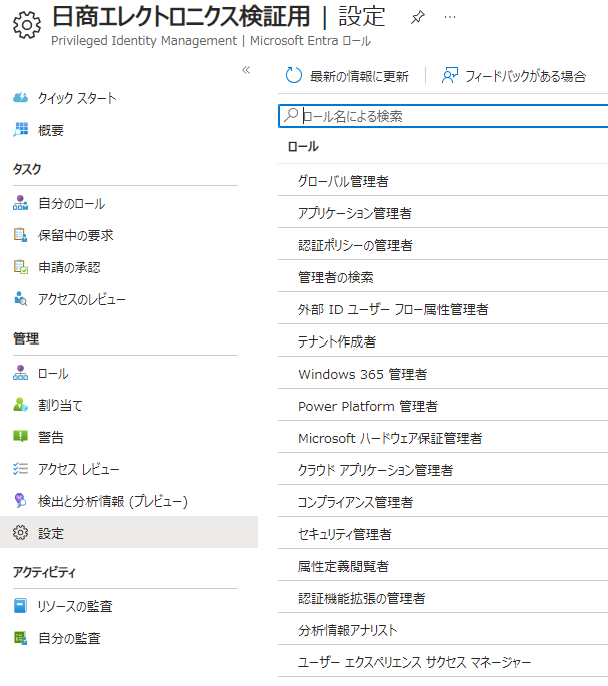This screenshot has height=686, width=608.
Task: Open the グローバル管理者 role settings
Action: [343, 181]
